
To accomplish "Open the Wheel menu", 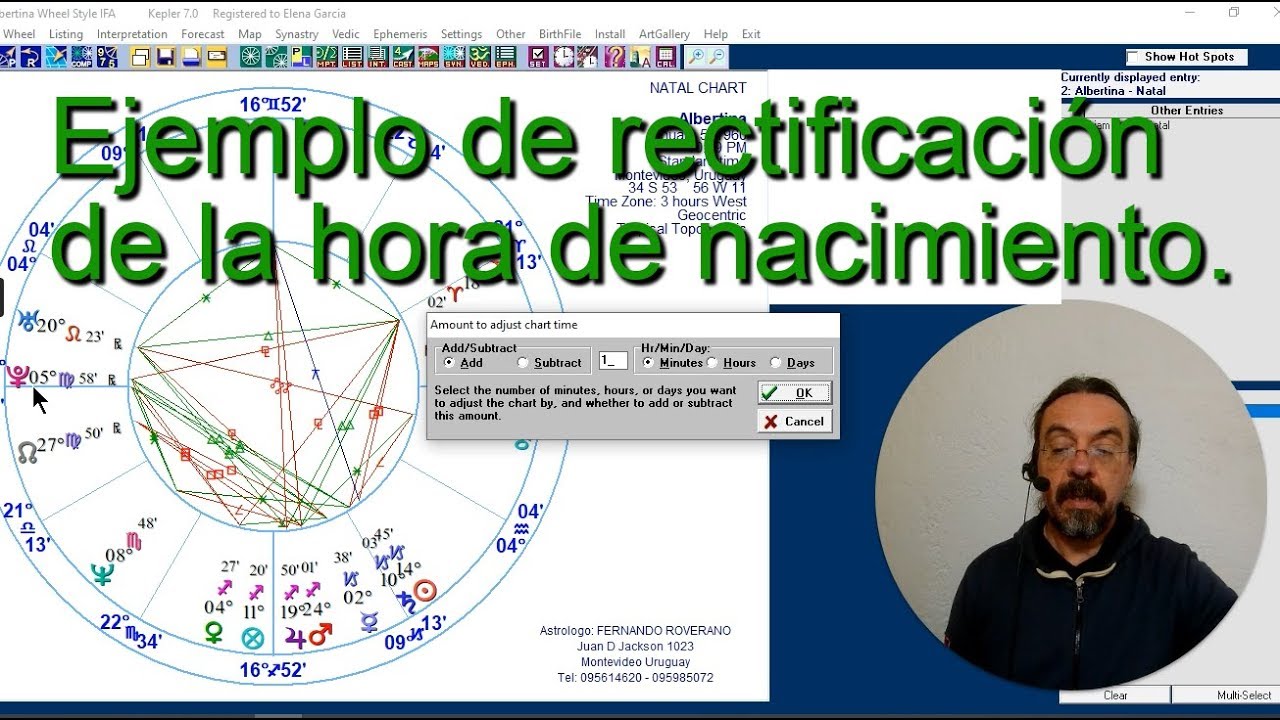I will [19, 34].
